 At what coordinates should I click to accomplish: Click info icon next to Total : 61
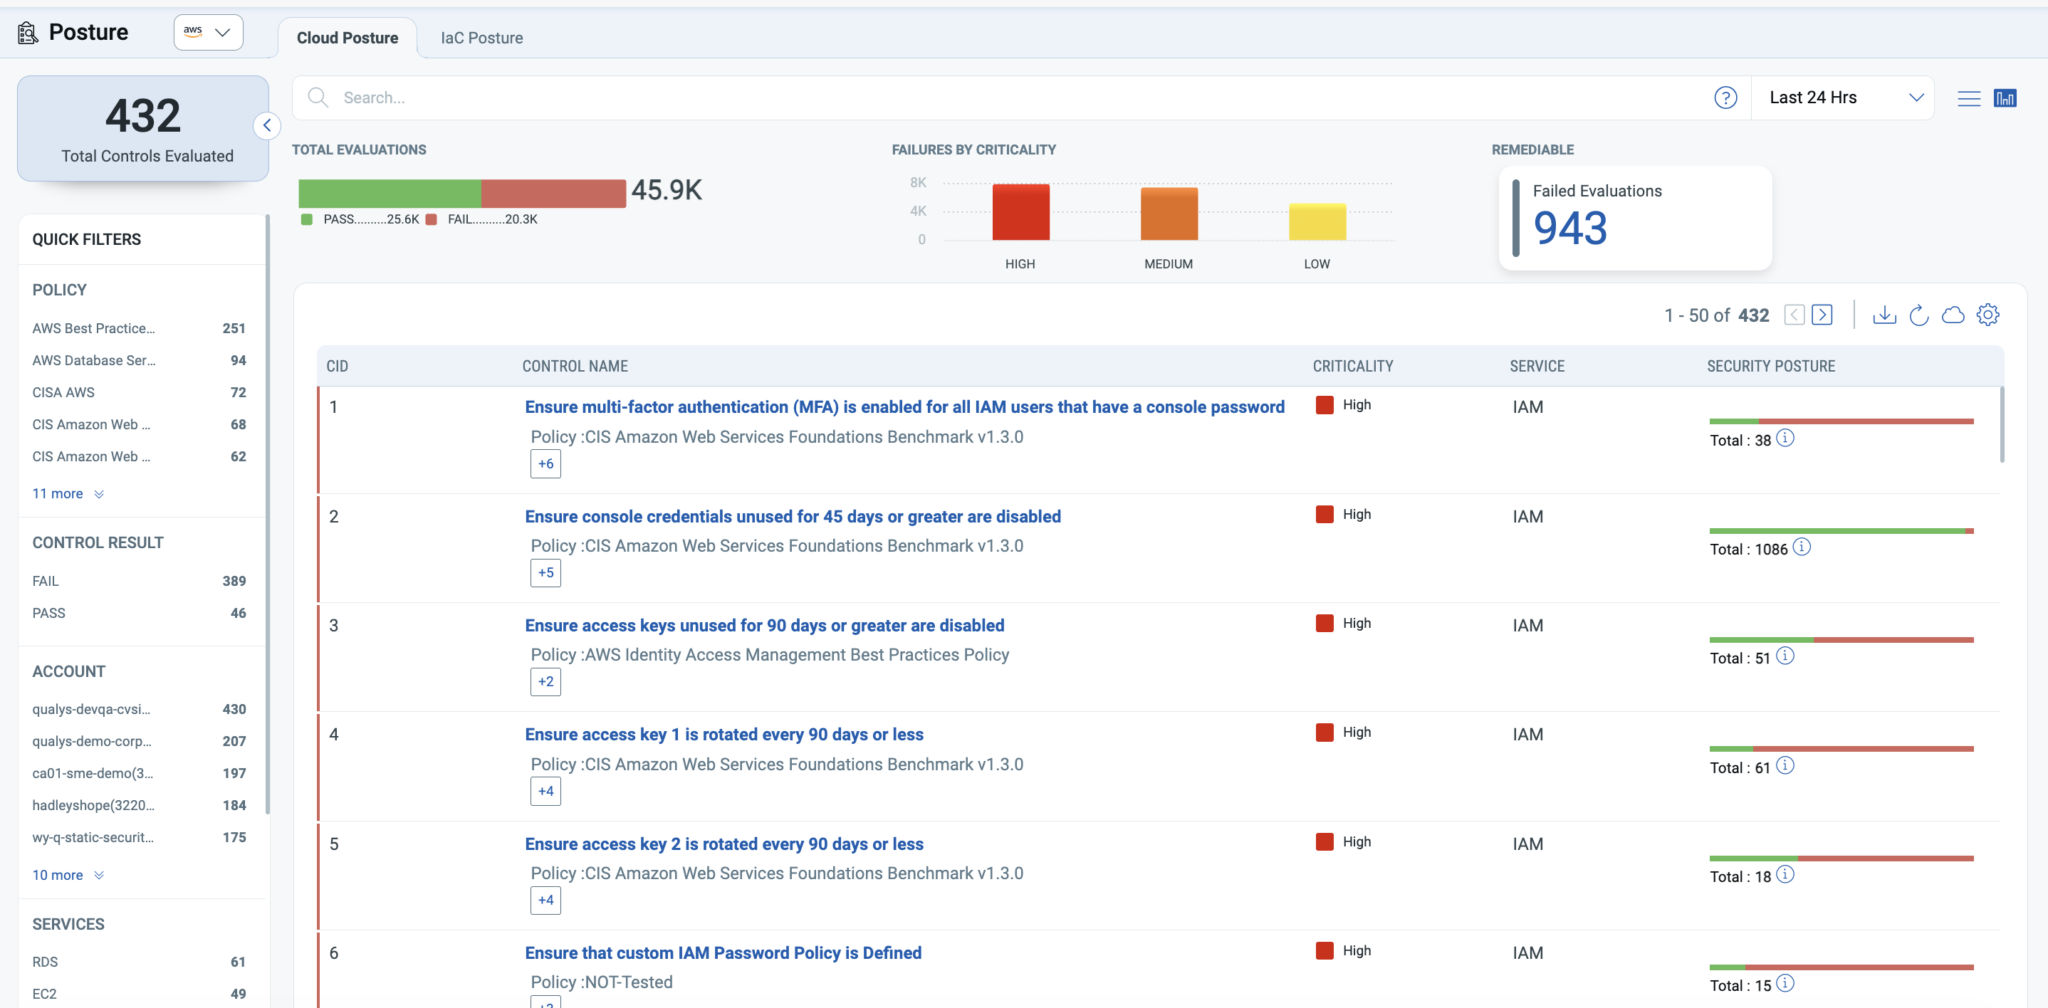coord(1785,766)
